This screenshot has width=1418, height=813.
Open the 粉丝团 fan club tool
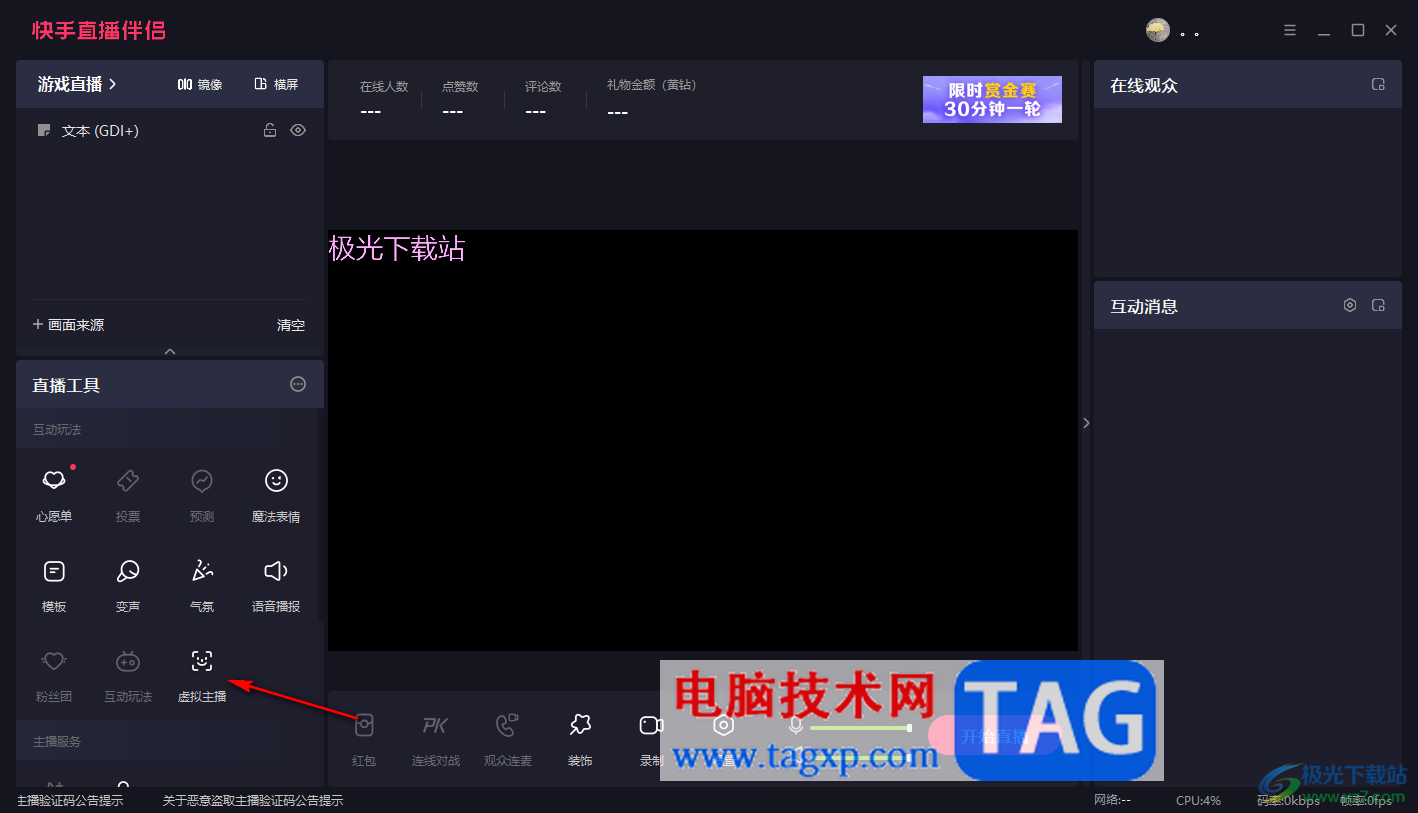pyautogui.click(x=54, y=674)
